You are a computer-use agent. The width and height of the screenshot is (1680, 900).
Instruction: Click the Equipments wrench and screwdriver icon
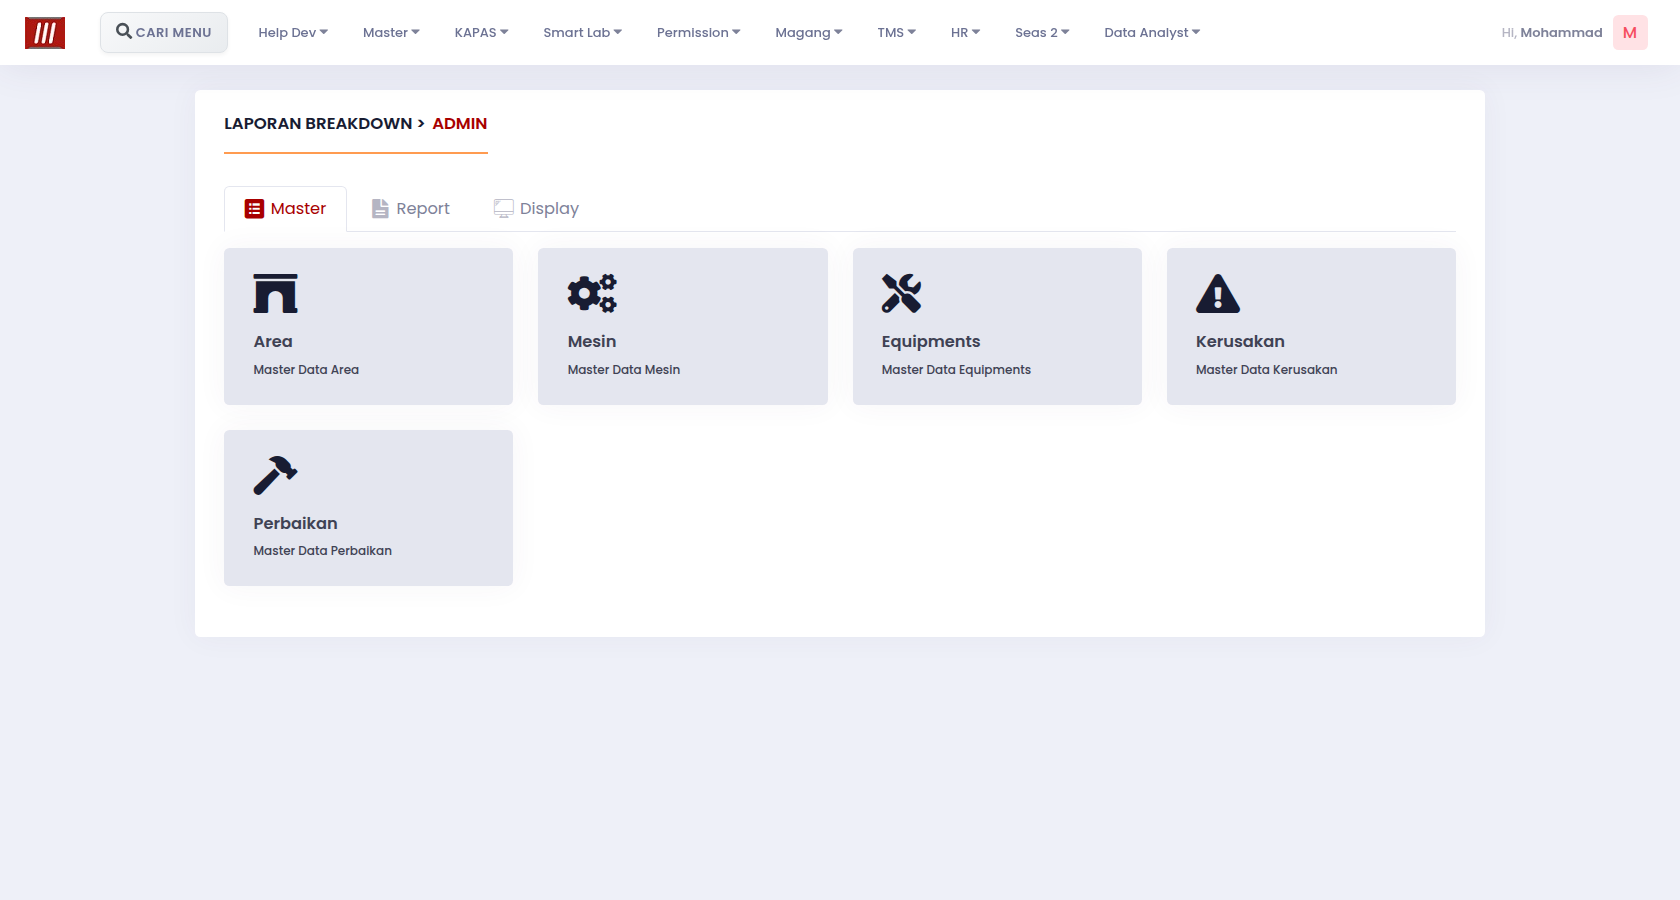(901, 293)
